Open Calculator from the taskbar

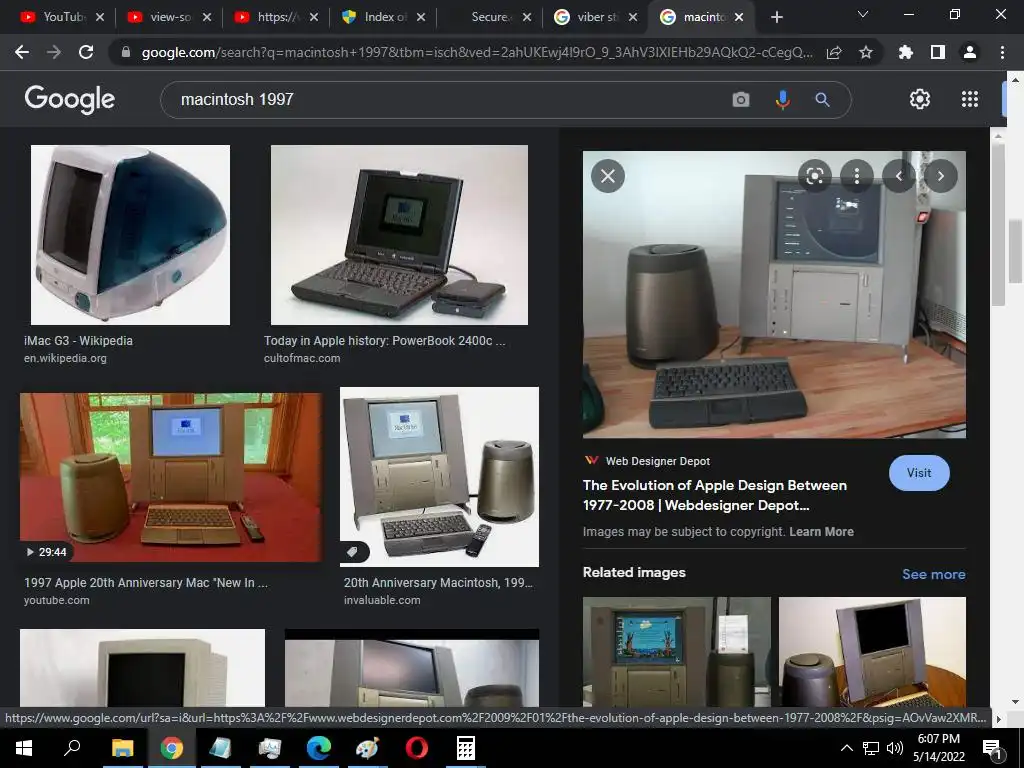coord(466,748)
